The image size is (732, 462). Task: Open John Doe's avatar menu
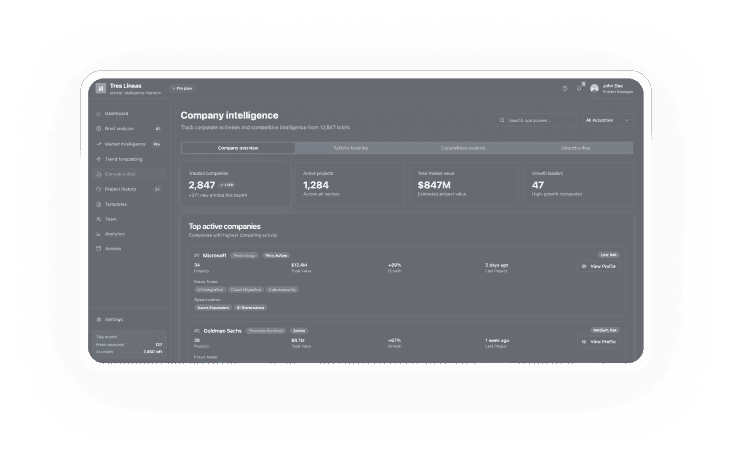(594, 88)
